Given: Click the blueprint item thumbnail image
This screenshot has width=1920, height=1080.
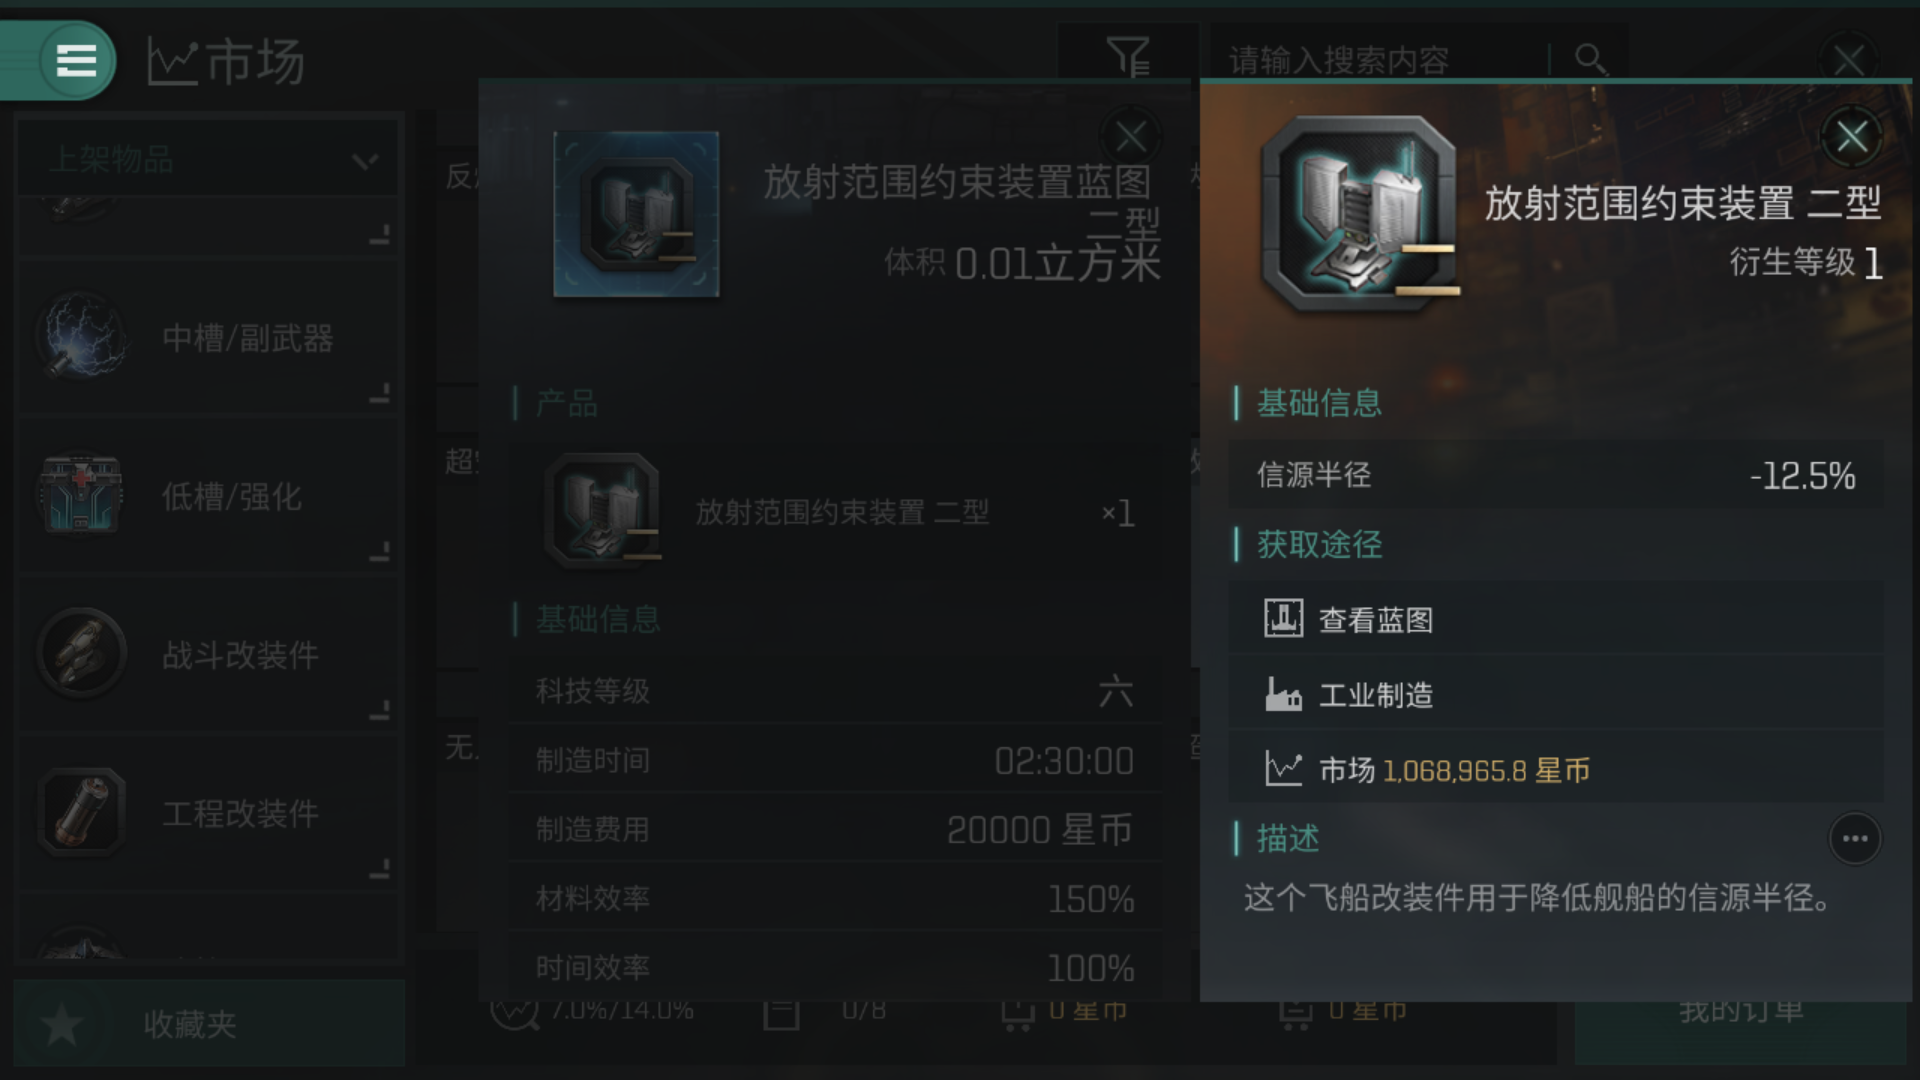Looking at the screenshot, I should pyautogui.click(x=636, y=214).
